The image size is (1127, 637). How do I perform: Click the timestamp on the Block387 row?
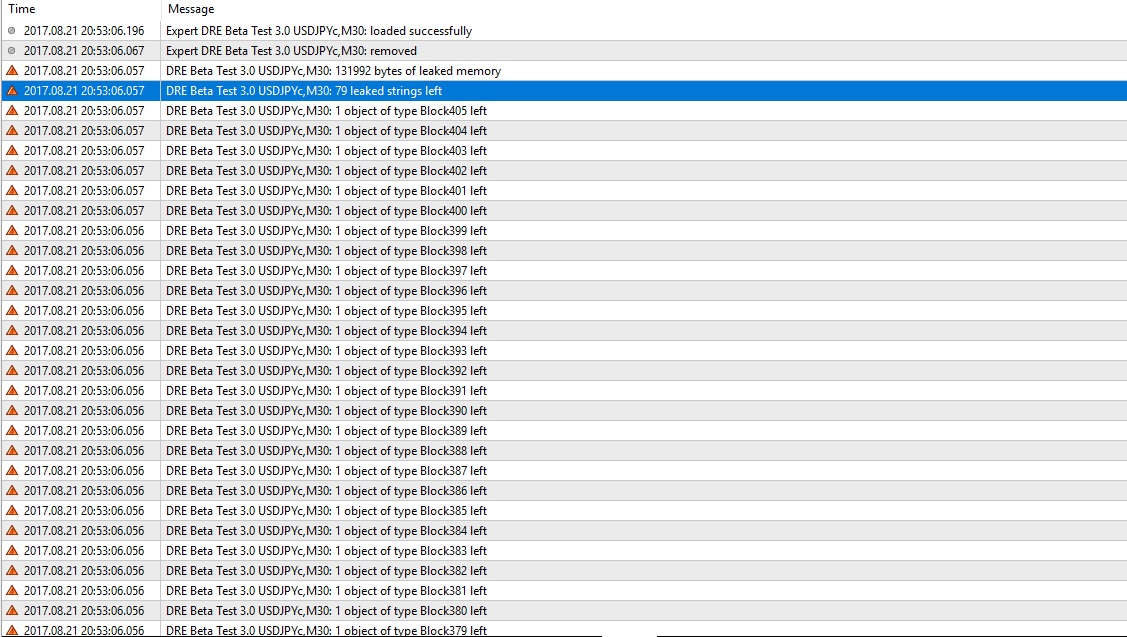(84, 470)
